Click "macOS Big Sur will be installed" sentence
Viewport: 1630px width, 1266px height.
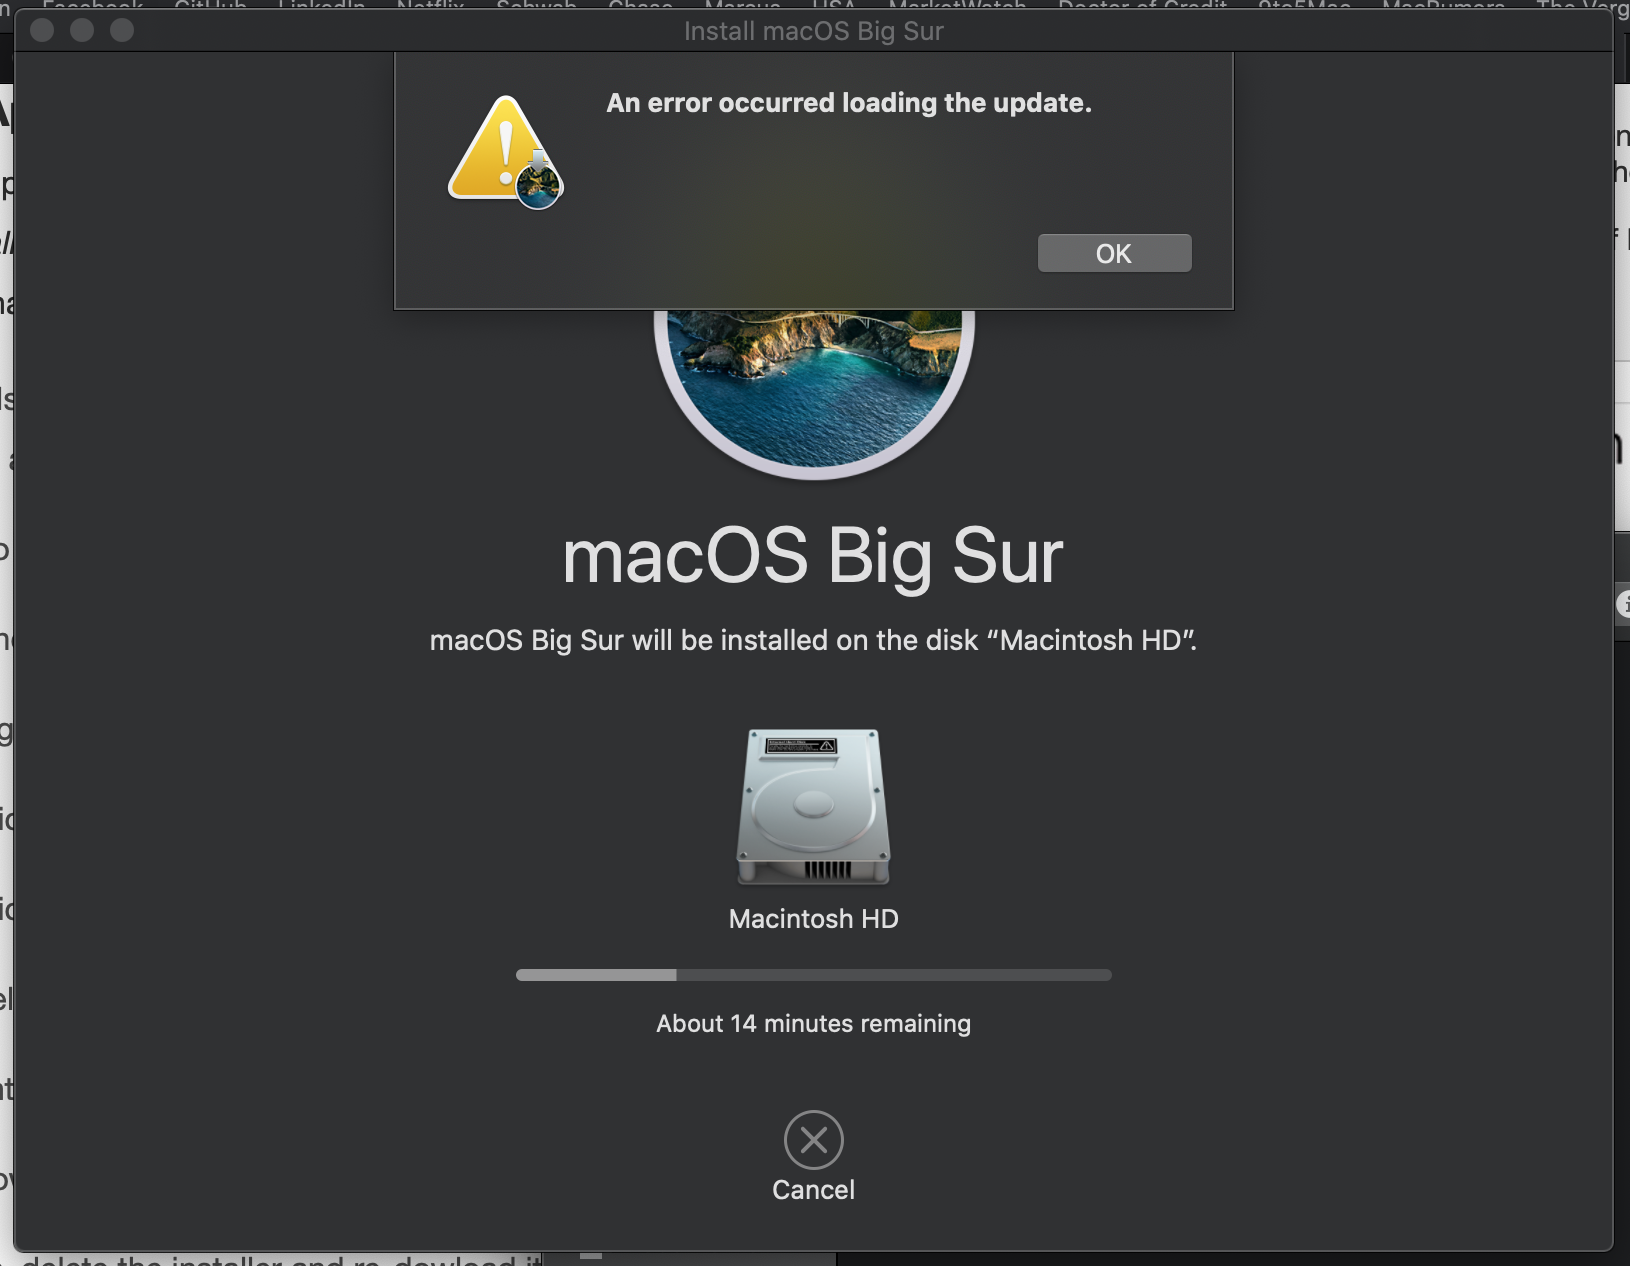pos(813,640)
